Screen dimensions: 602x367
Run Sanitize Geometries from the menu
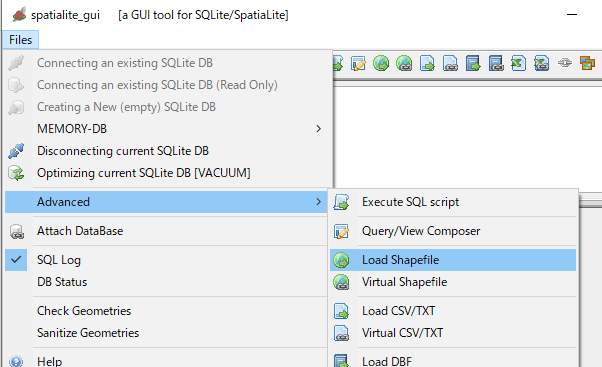166,332
